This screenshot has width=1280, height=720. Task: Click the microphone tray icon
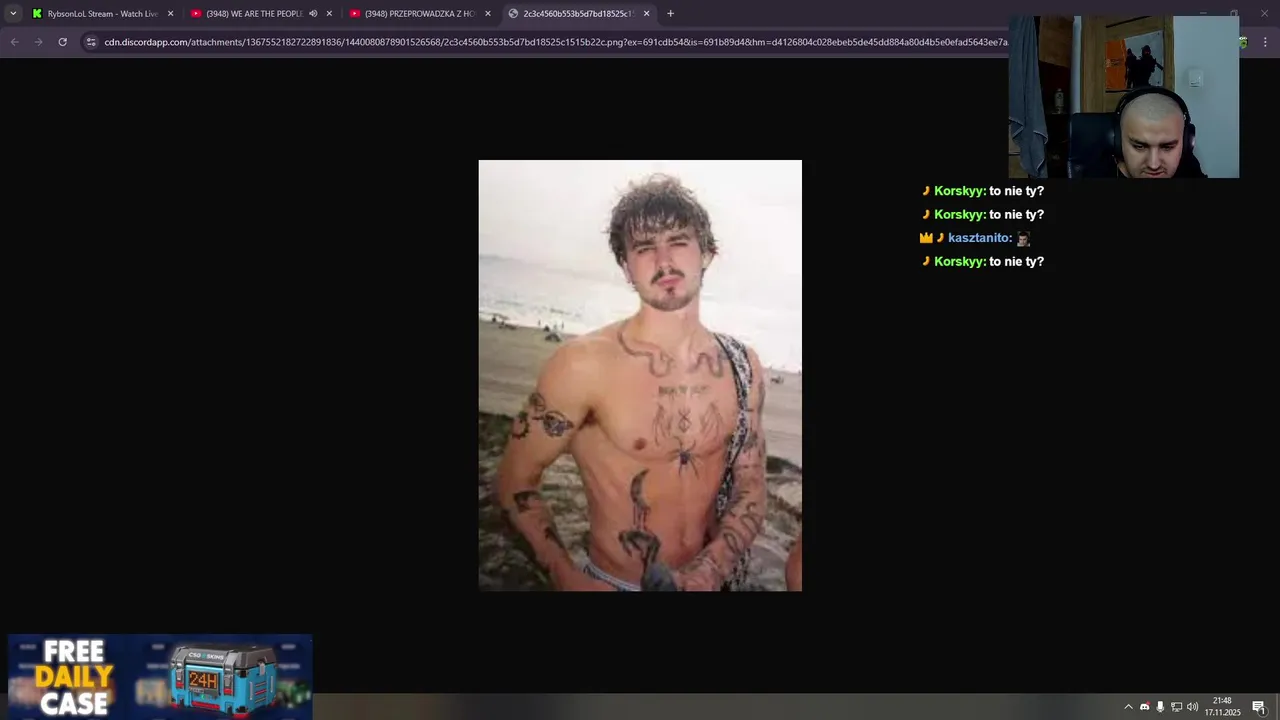(1160, 707)
